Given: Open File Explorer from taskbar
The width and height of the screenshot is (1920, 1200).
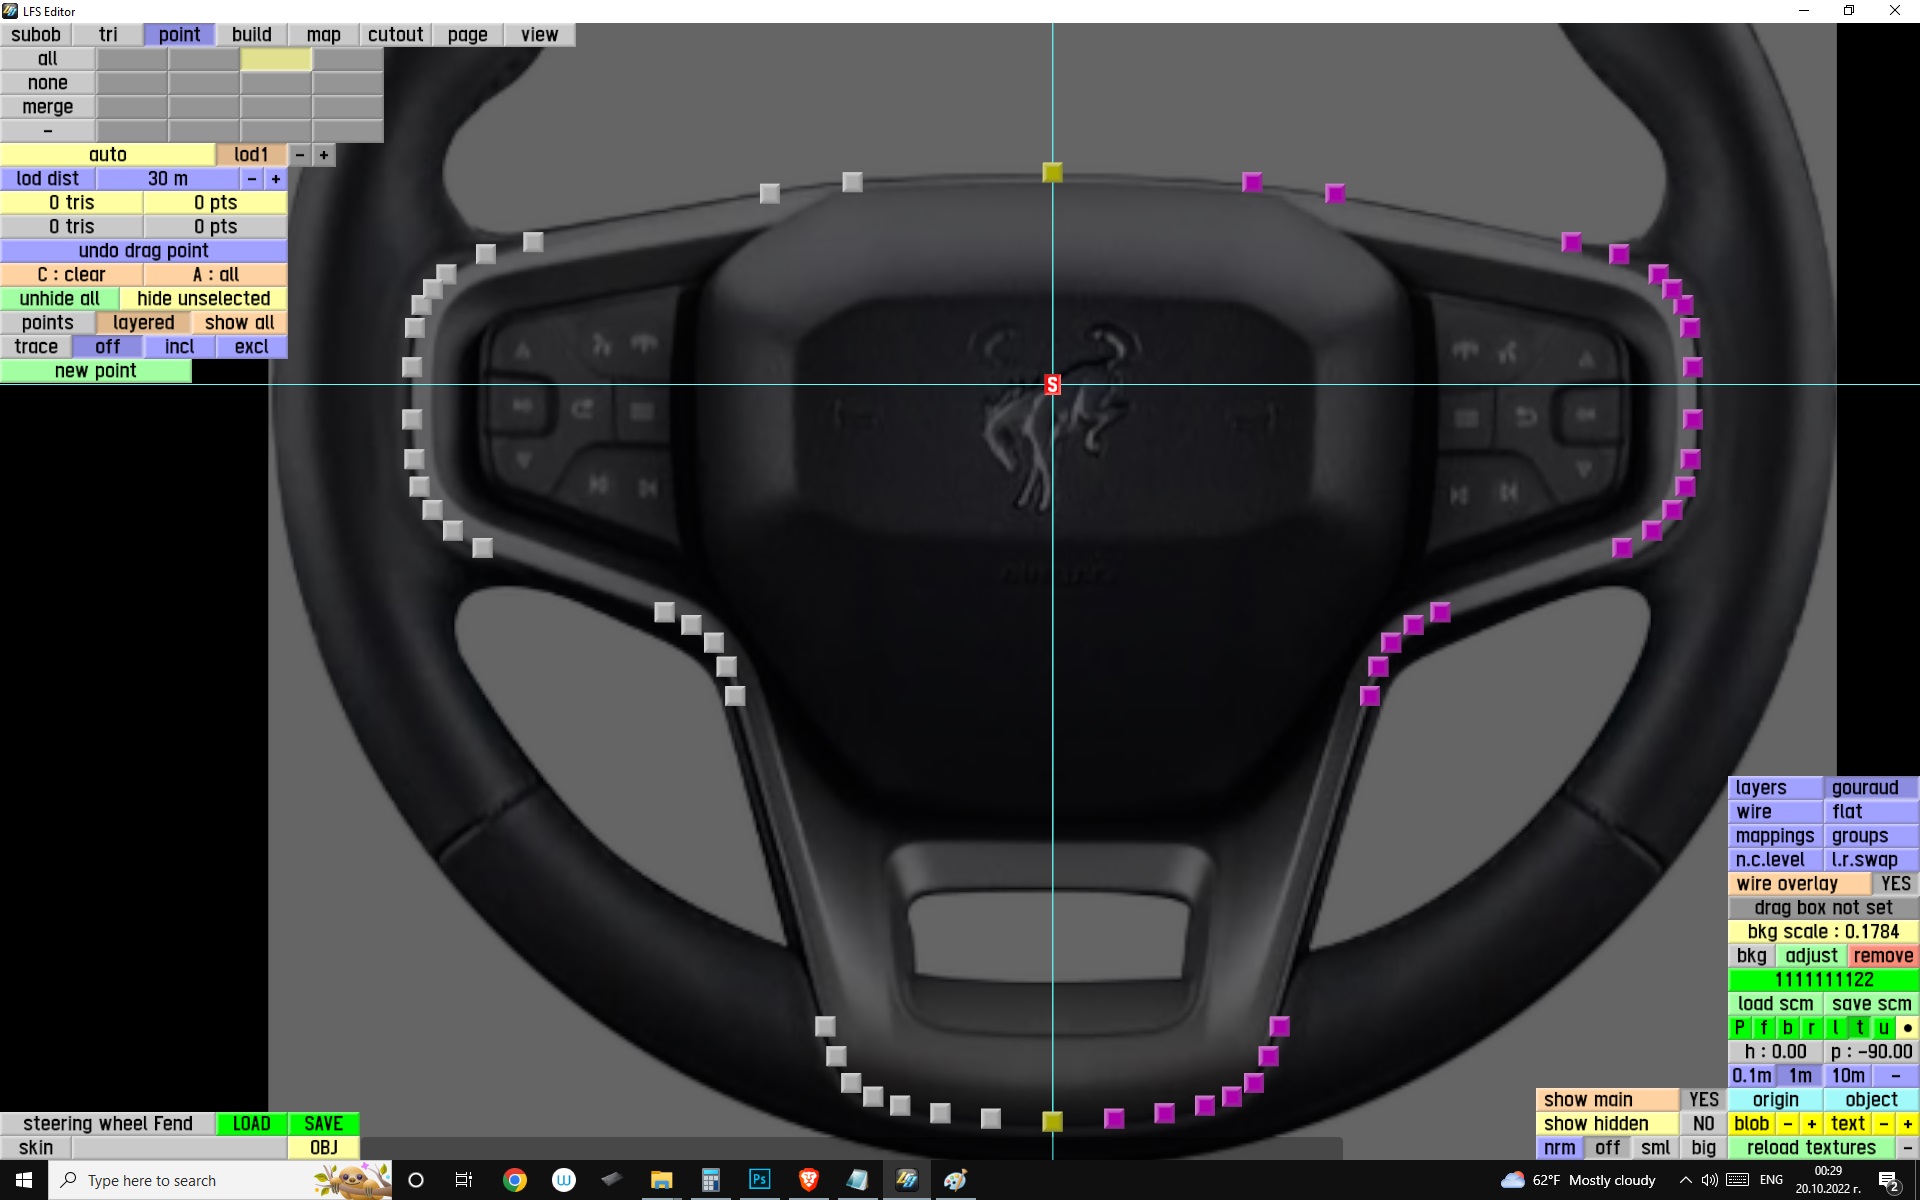Looking at the screenshot, I should 661,1180.
